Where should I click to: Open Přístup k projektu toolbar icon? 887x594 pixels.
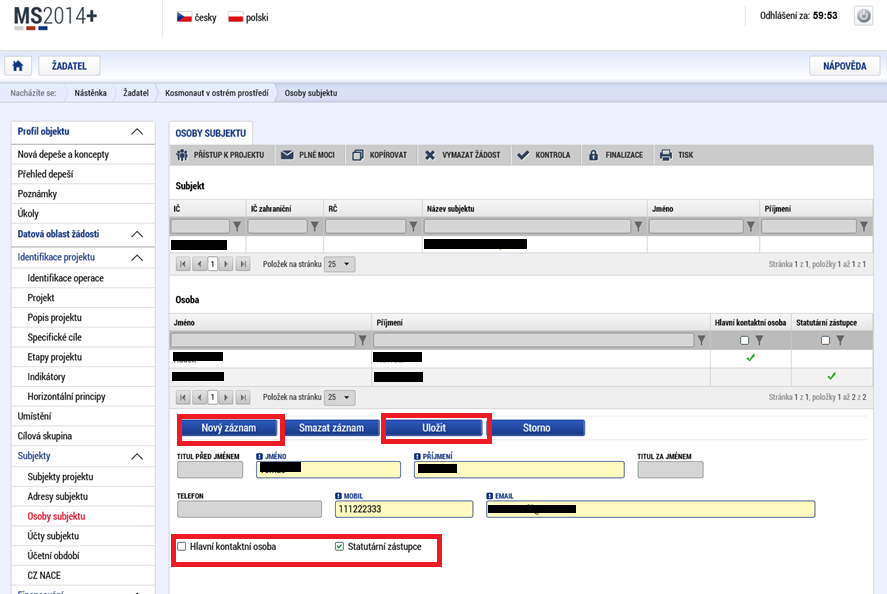tap(182, 155)
